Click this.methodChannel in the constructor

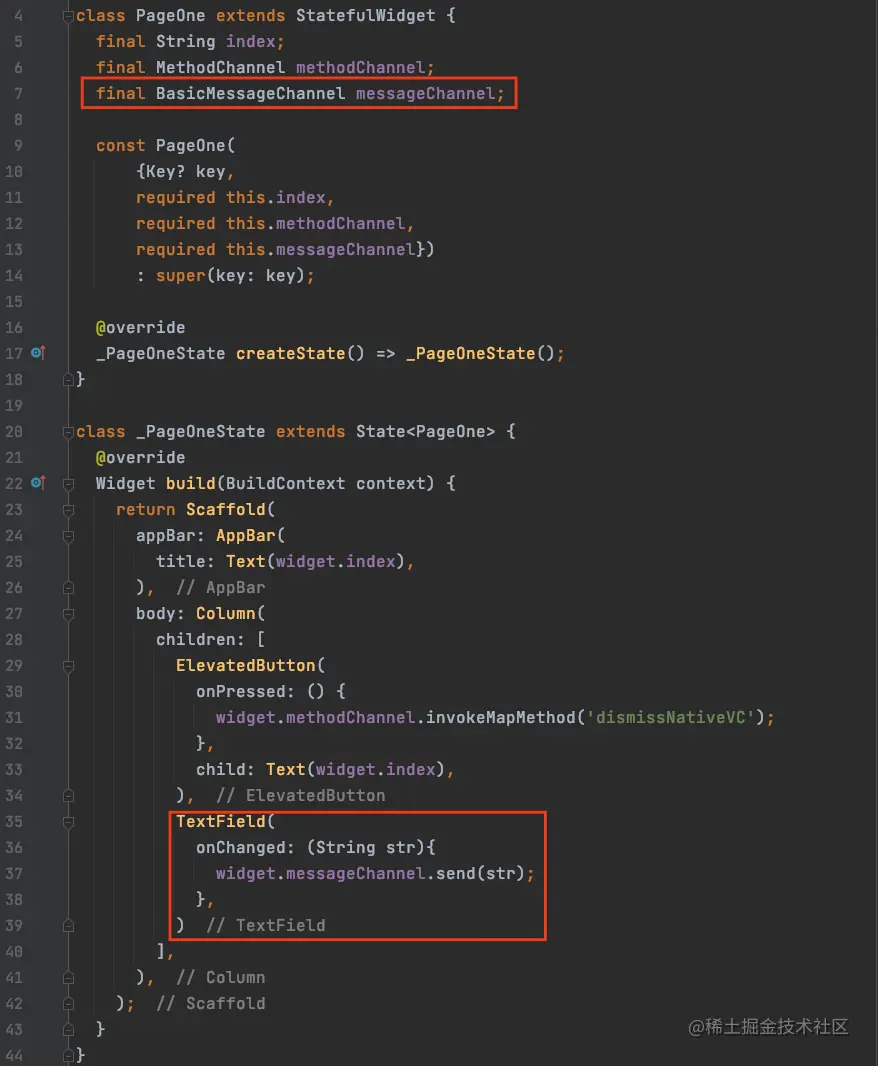click(316, 223)
